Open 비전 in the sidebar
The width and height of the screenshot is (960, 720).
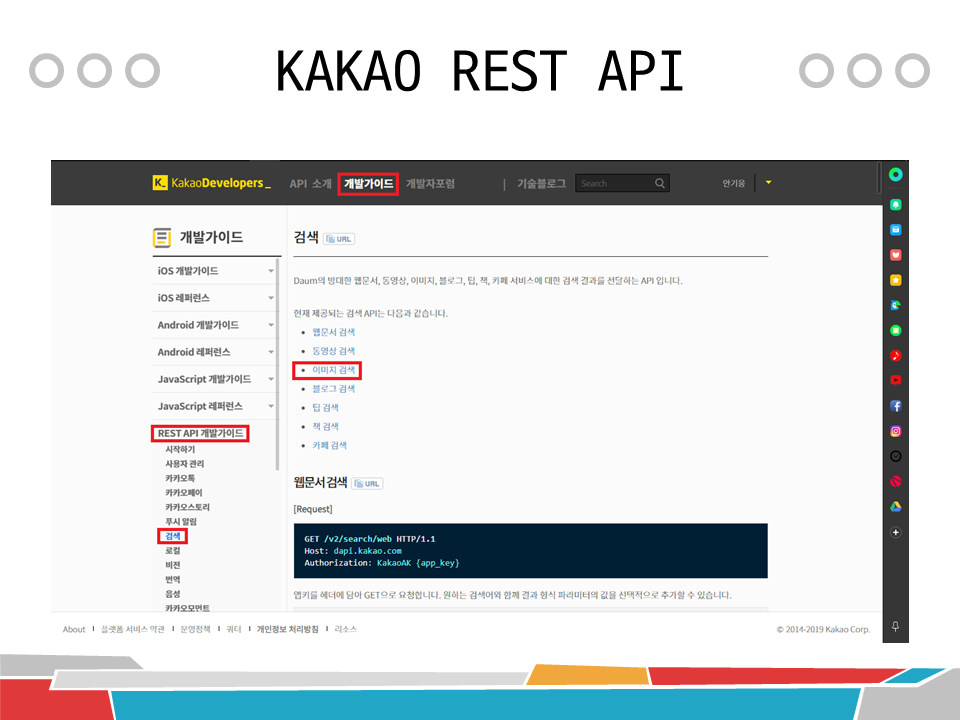coord(173,565)
